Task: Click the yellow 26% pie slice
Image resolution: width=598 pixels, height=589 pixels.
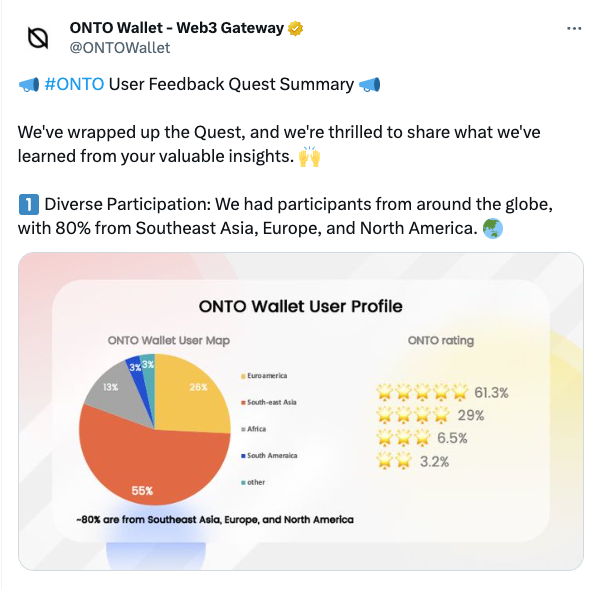Action: coord(191,395)
